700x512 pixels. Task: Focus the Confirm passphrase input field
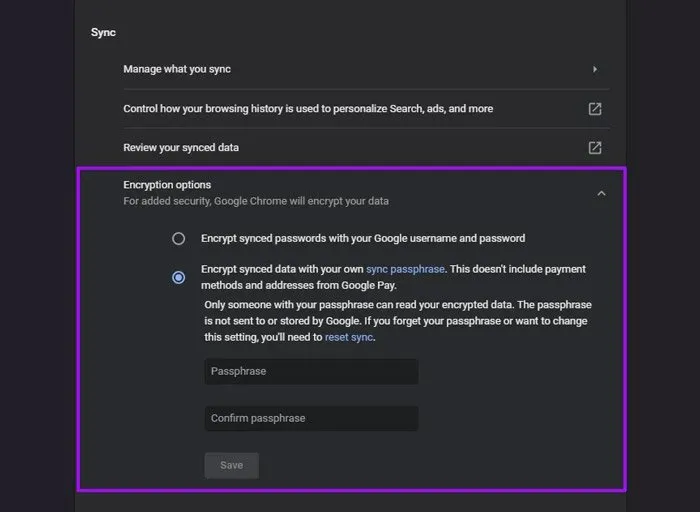point(311,418)
